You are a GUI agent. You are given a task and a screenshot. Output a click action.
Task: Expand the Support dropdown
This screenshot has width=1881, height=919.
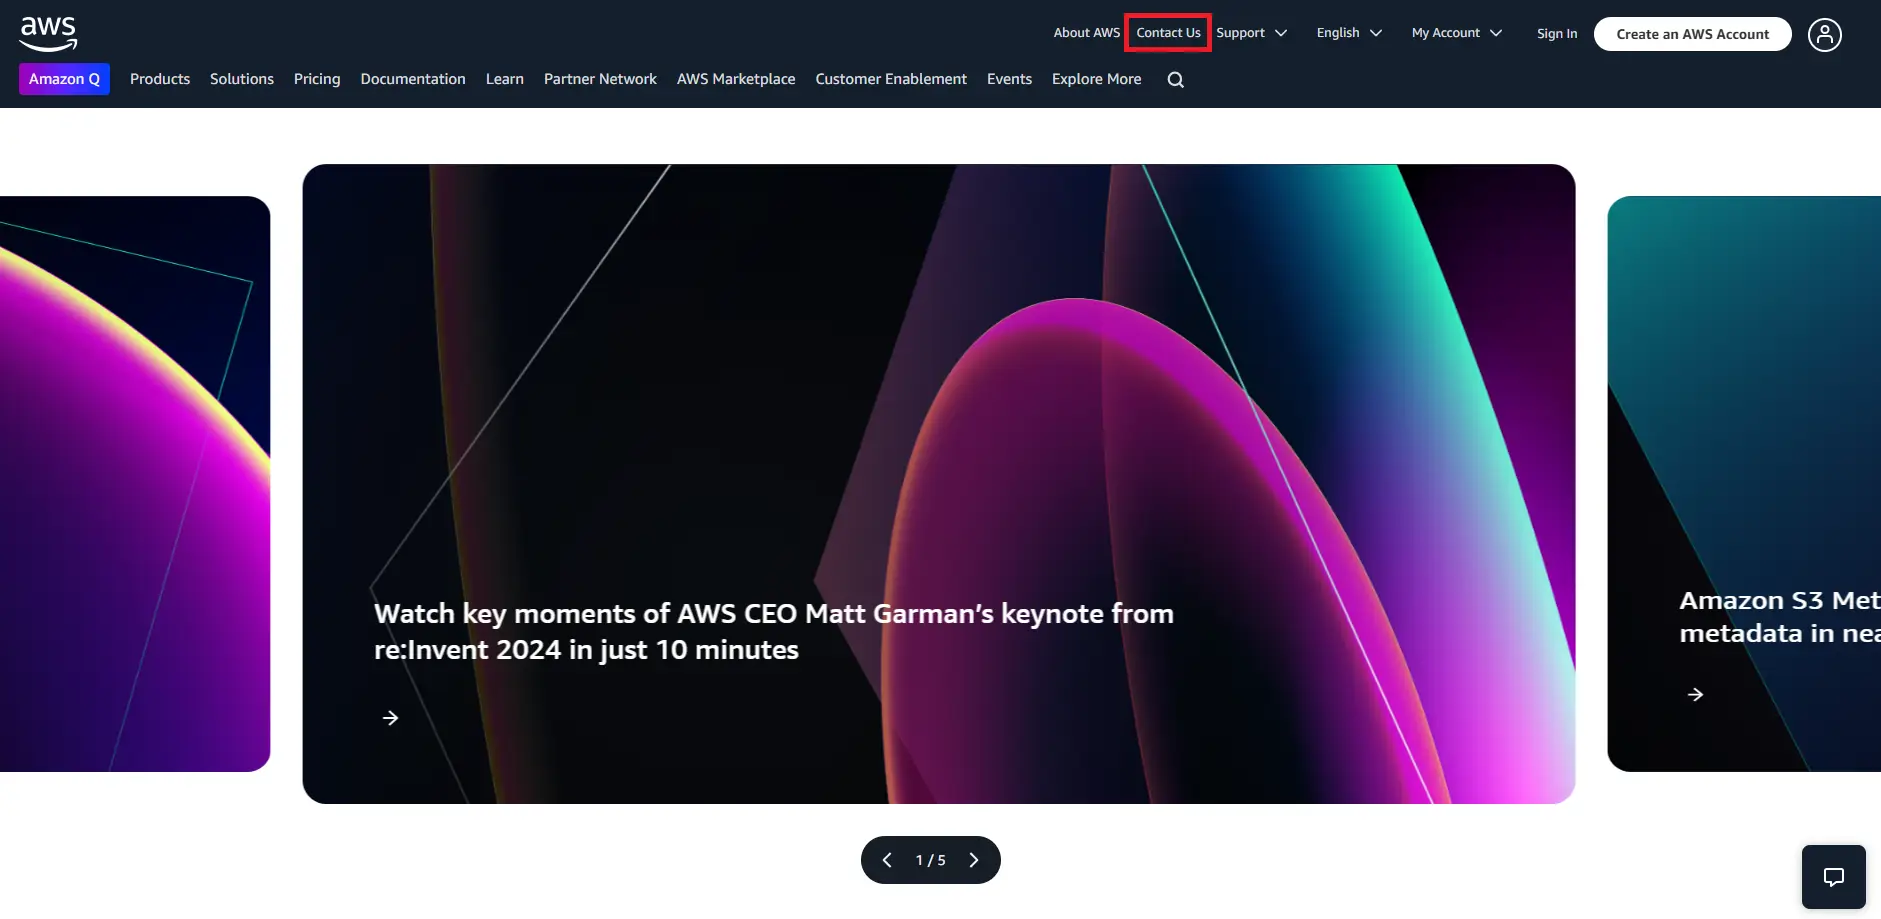[x=1251, y=33]
